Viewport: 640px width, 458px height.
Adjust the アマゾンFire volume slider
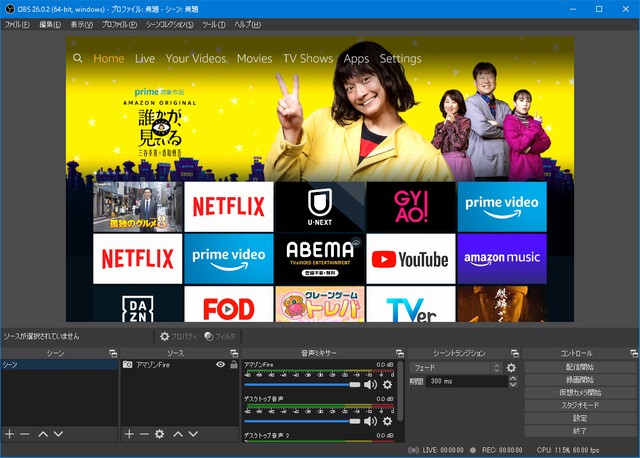[302, 385]
